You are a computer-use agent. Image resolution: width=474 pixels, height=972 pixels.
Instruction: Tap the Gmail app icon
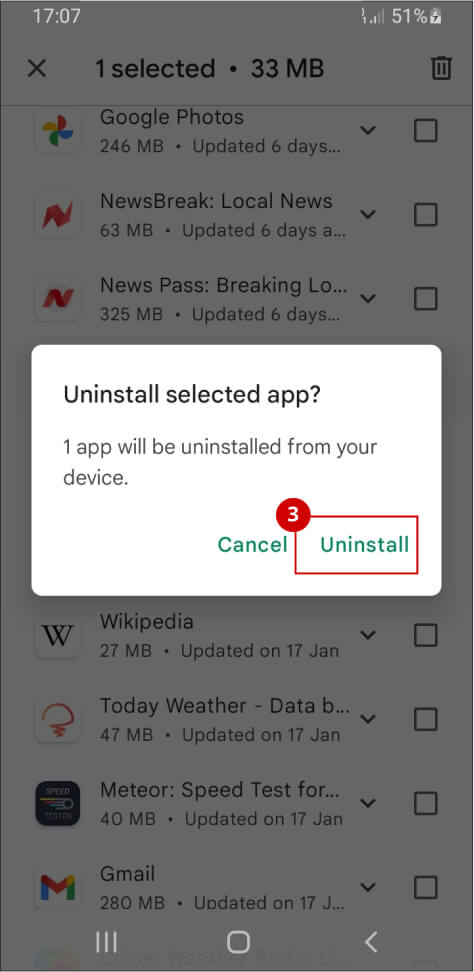[x=58, y=888]
